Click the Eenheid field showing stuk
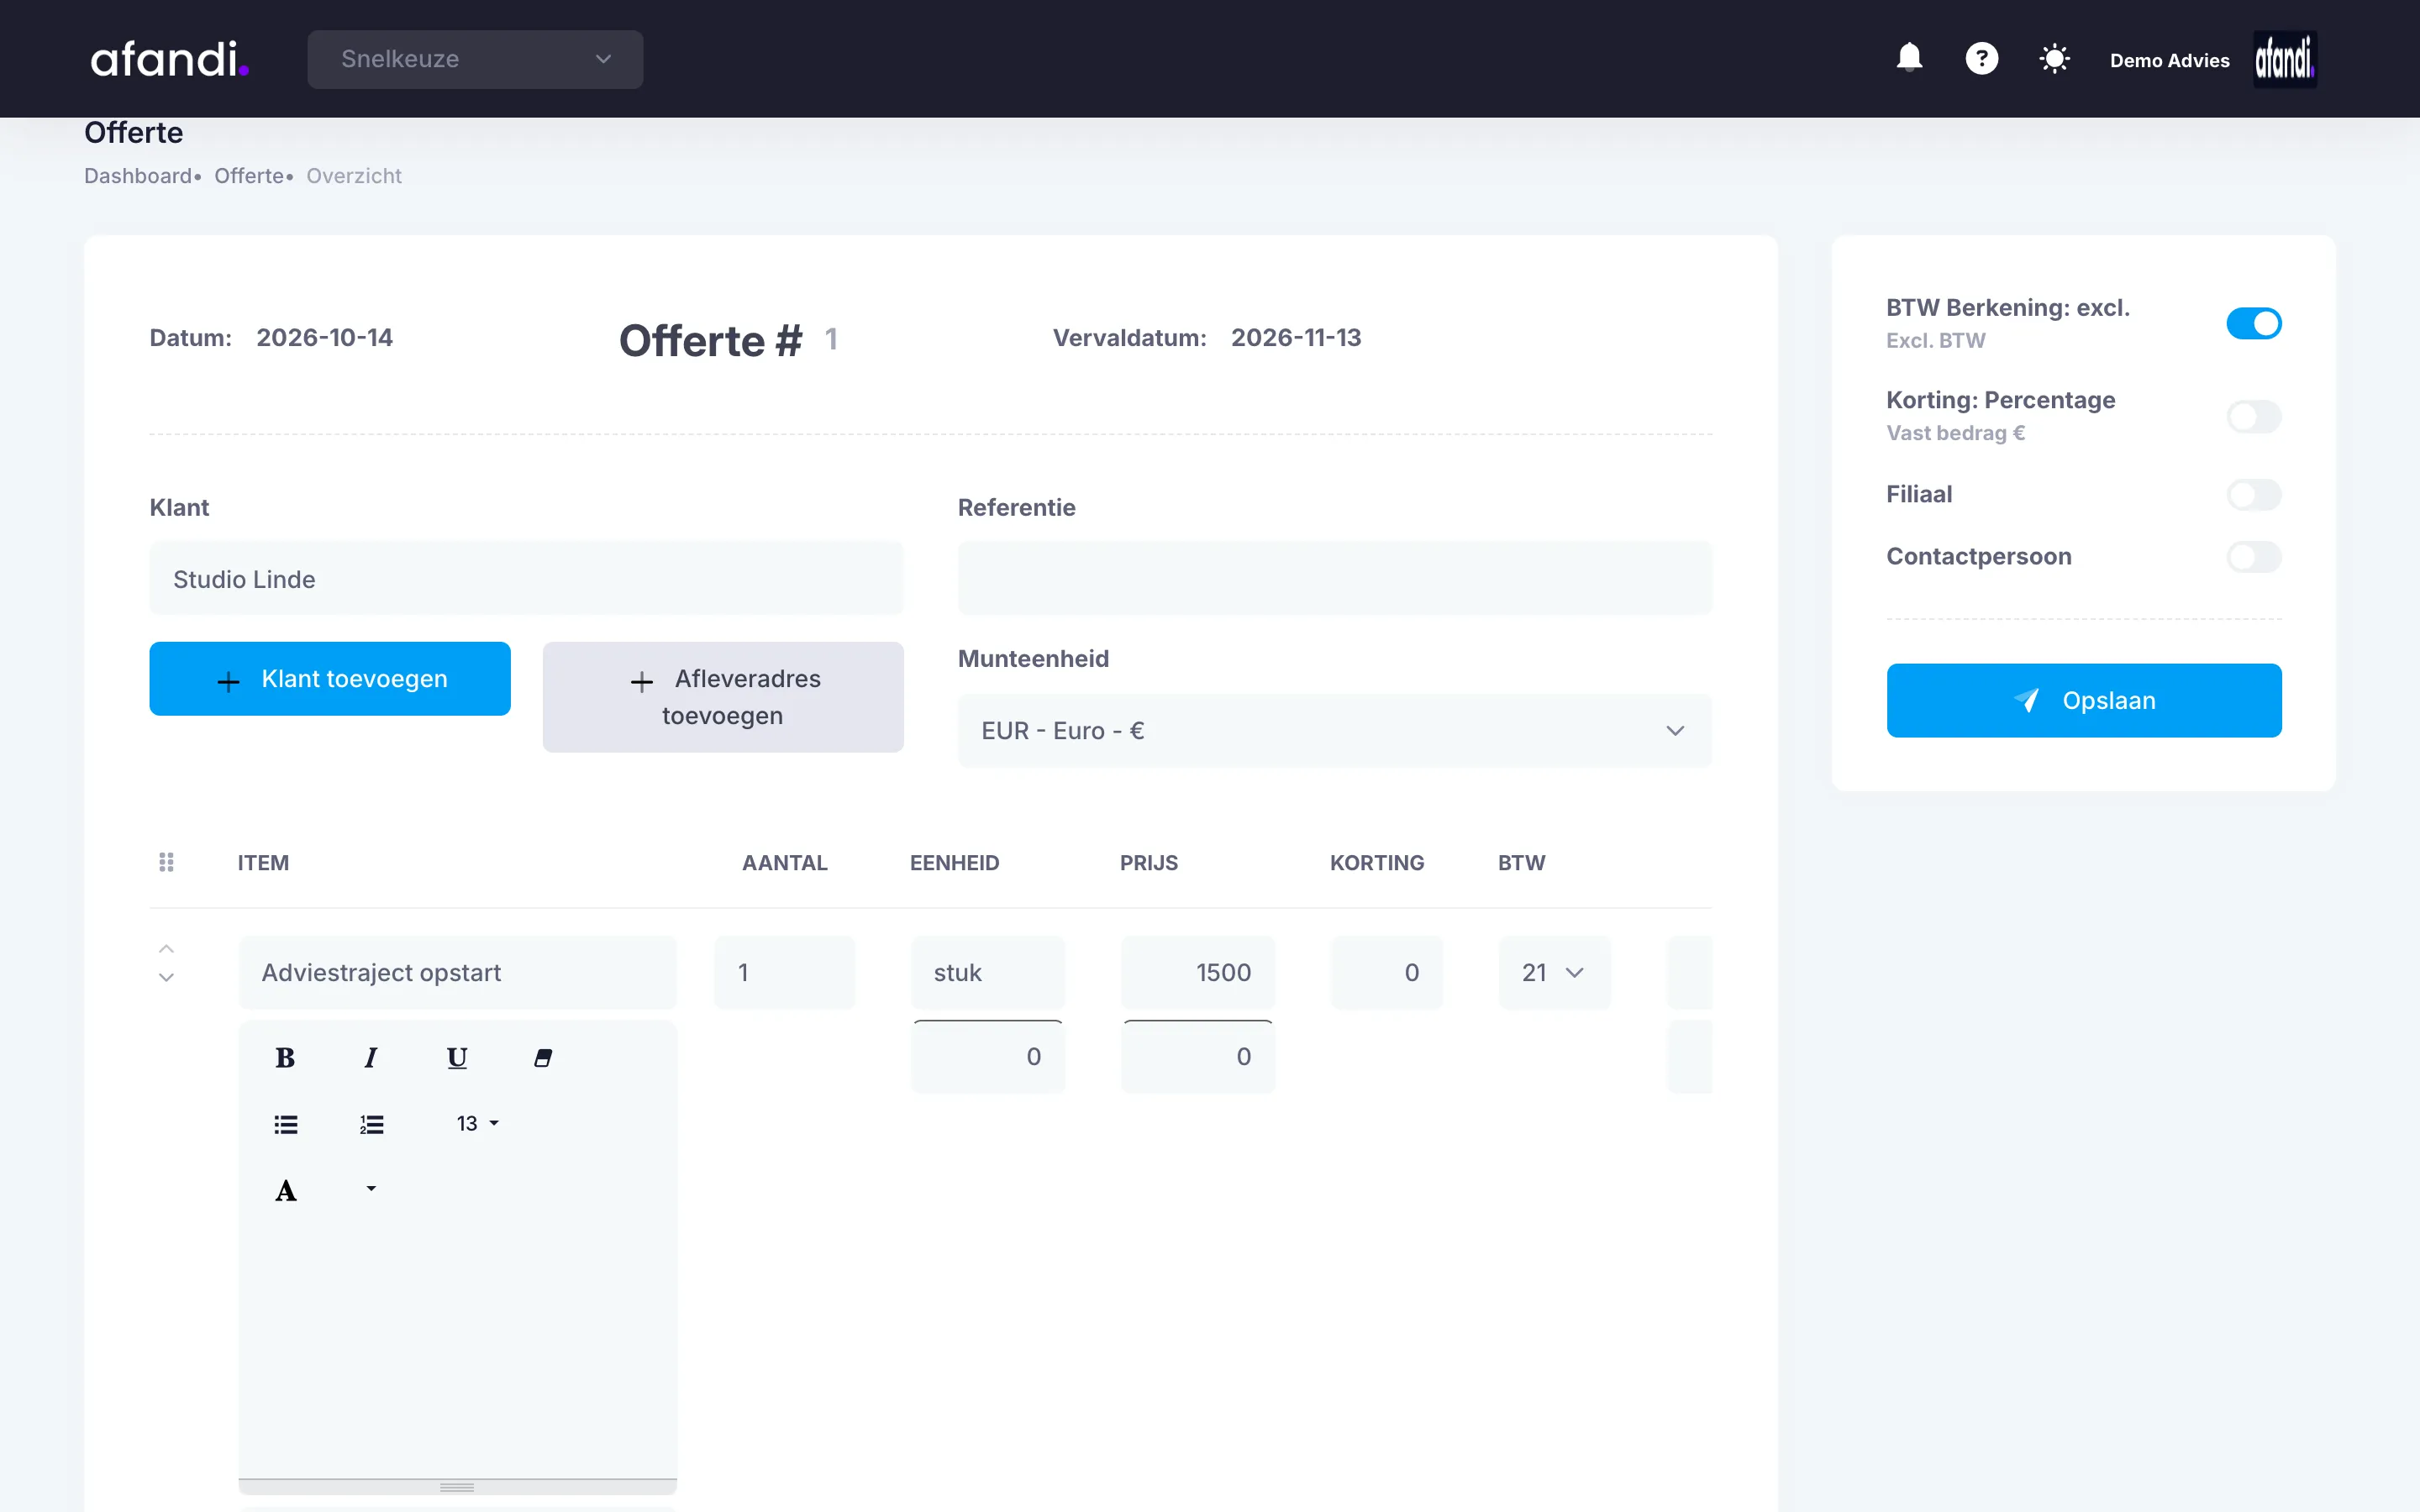This screenshot has width=2420, height=1512. coord(987,972)
